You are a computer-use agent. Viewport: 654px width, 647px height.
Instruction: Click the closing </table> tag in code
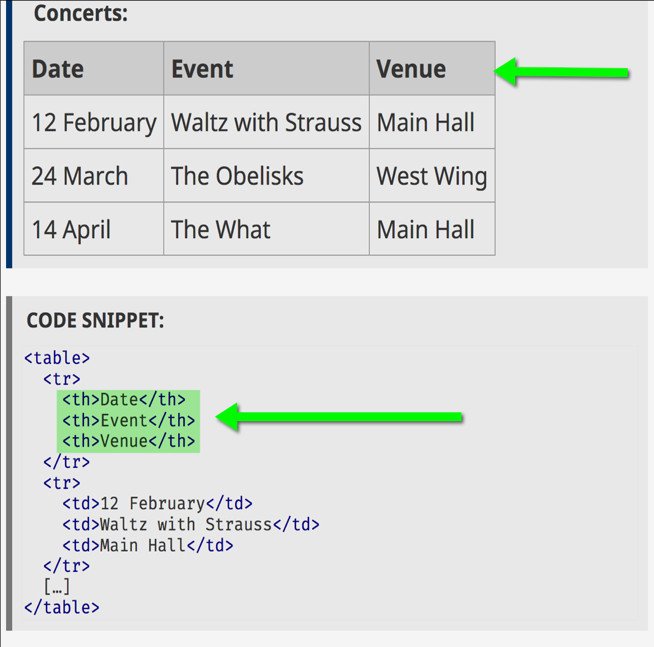click(62, 607)
